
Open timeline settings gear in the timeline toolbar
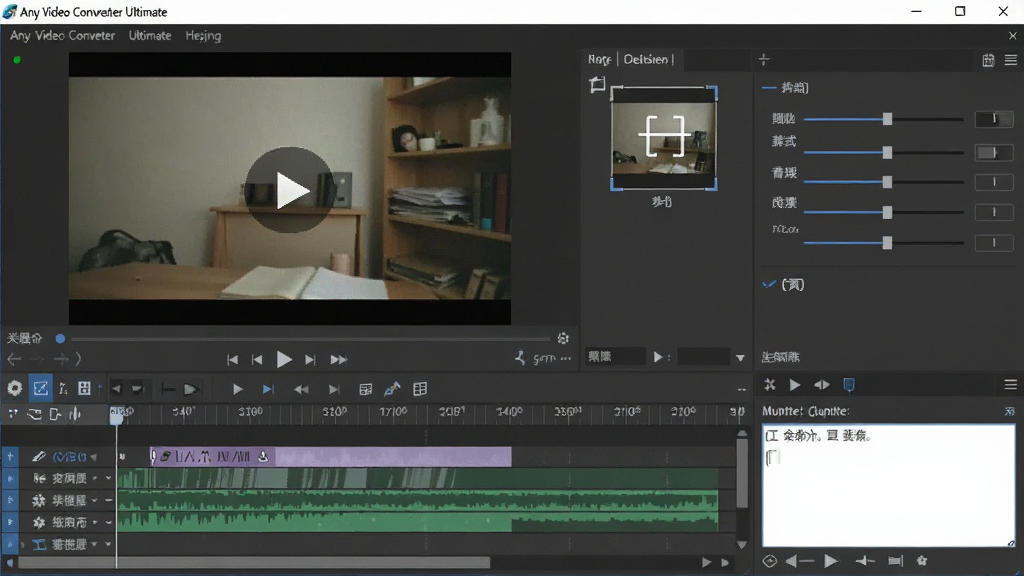[14, 389]
